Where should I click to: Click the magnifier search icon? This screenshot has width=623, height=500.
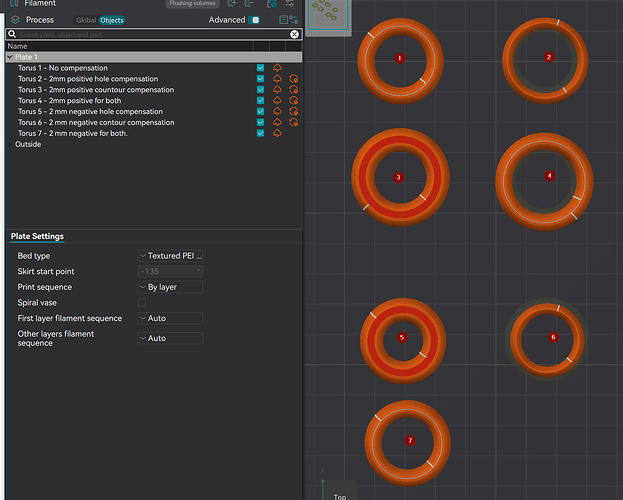pos(12,34)
